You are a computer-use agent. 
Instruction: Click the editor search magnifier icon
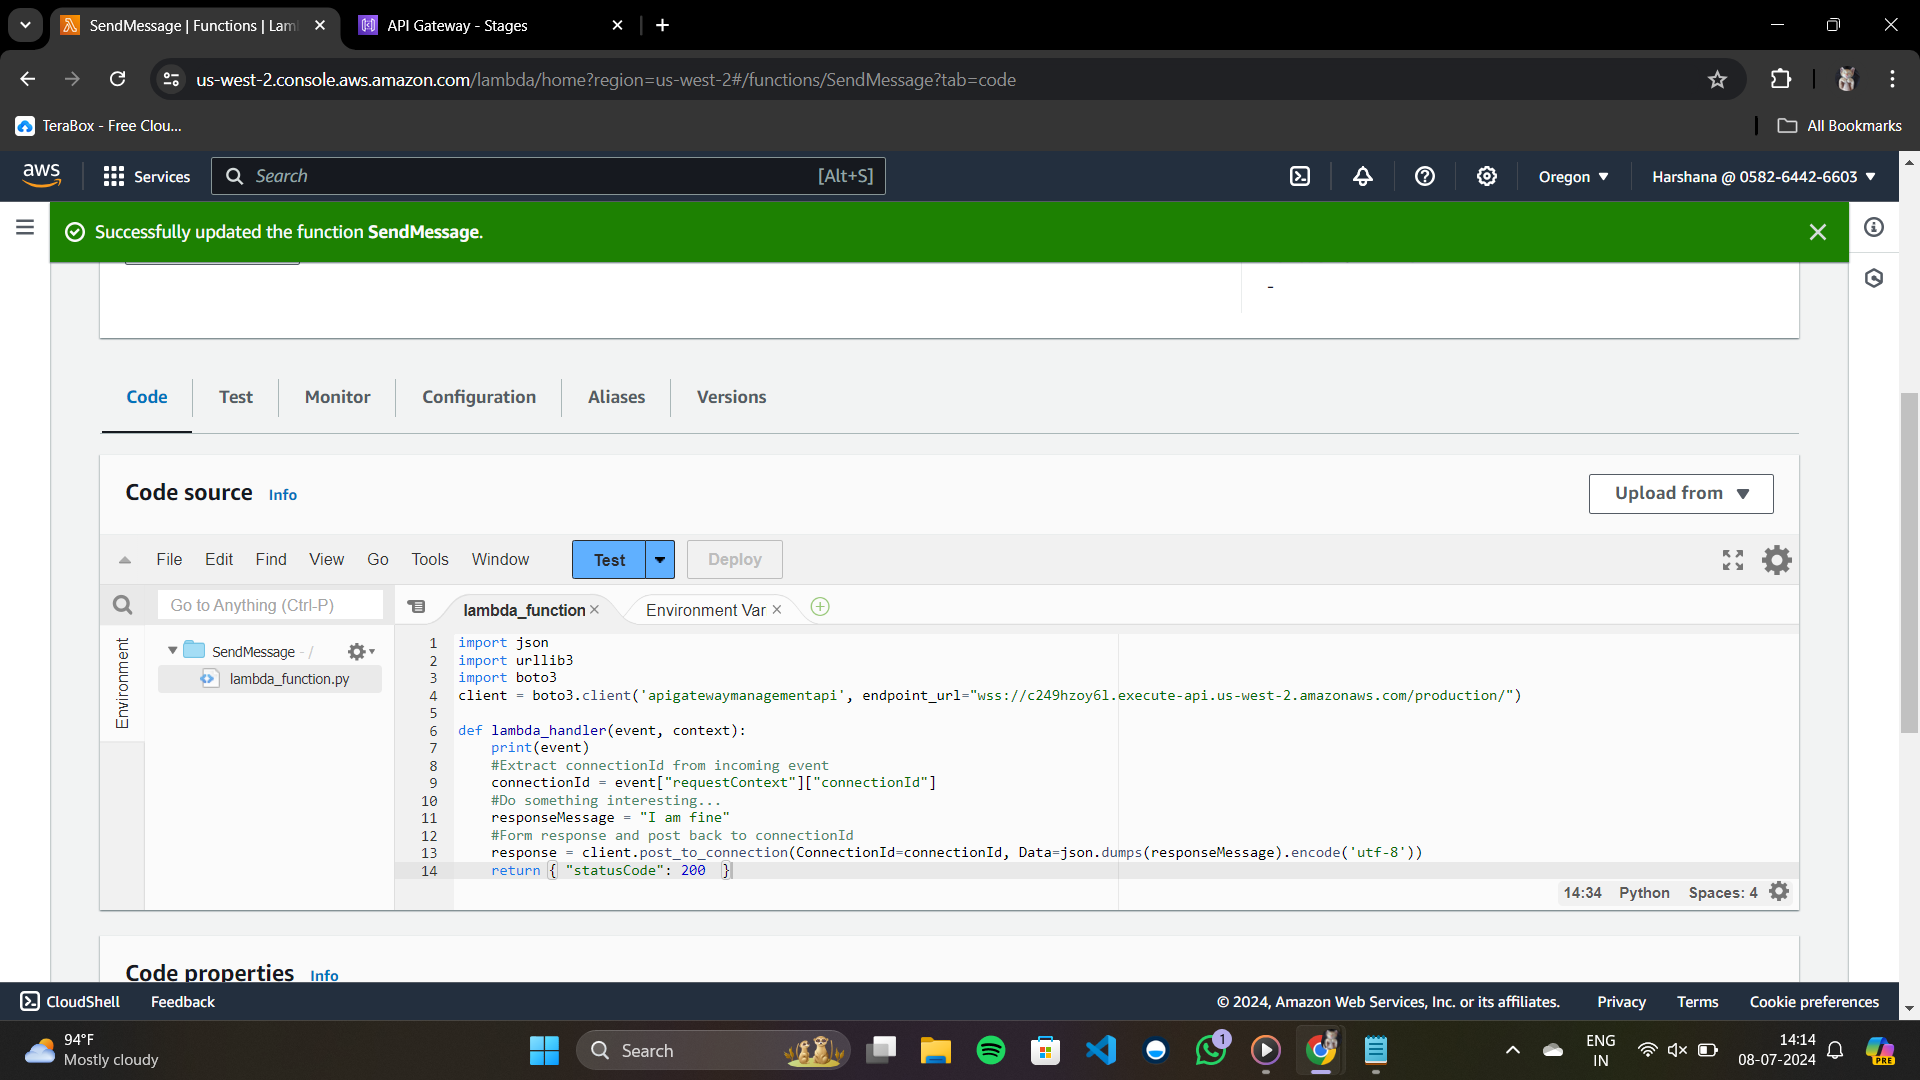[x=122, y=605]
